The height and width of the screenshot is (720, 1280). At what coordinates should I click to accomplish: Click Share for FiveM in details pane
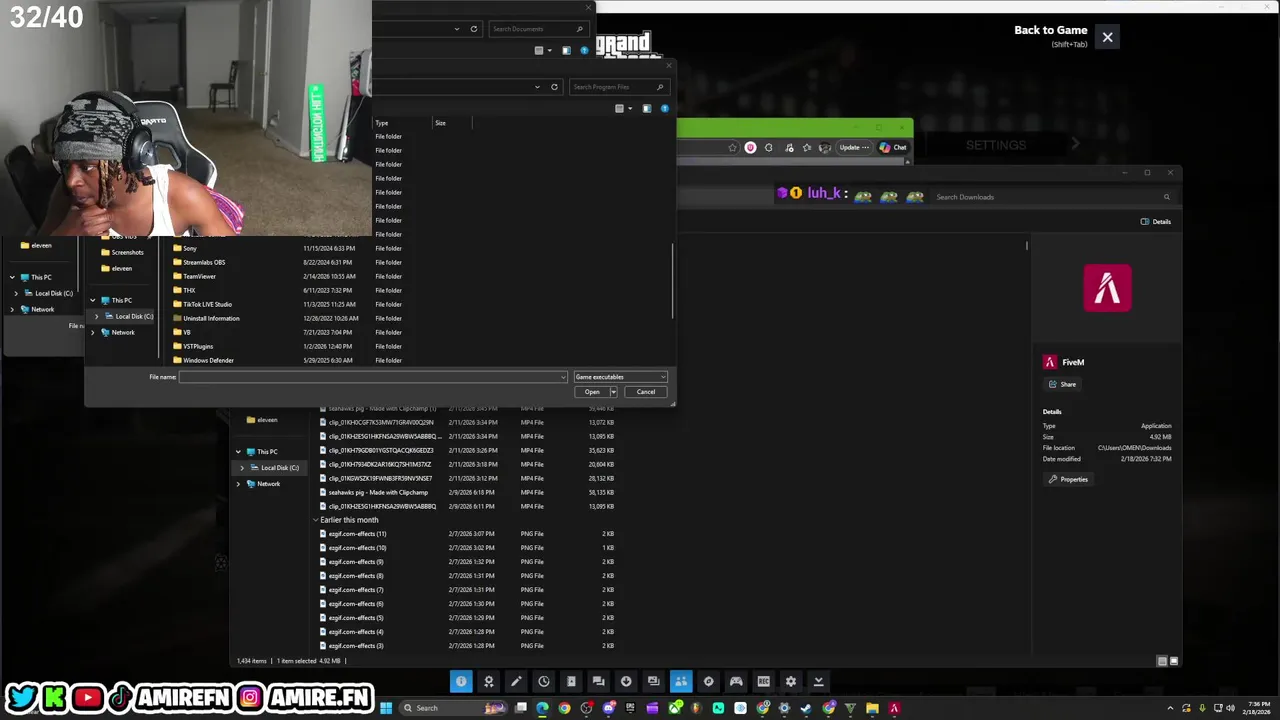[x=1062, y=384]
